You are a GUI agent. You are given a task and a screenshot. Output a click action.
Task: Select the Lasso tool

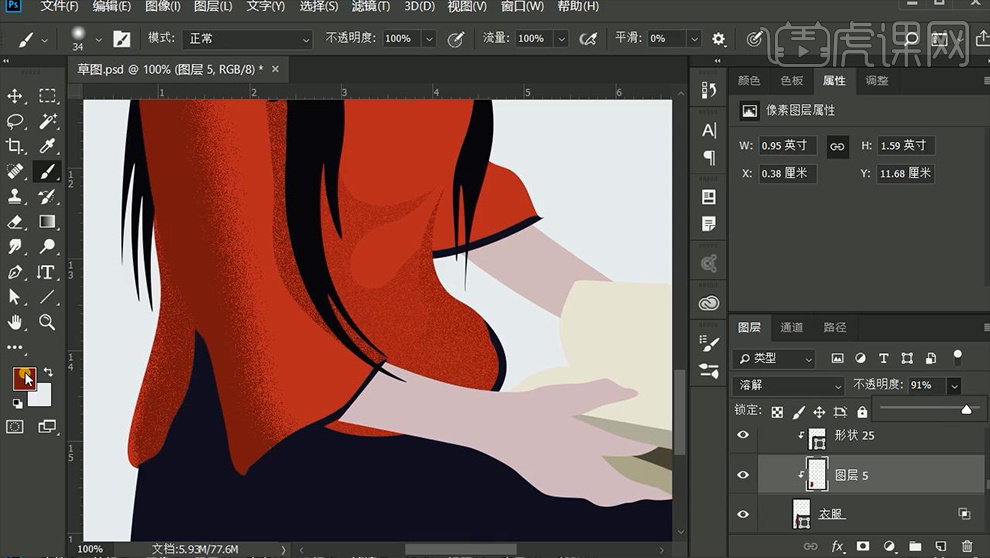(16, 121)
